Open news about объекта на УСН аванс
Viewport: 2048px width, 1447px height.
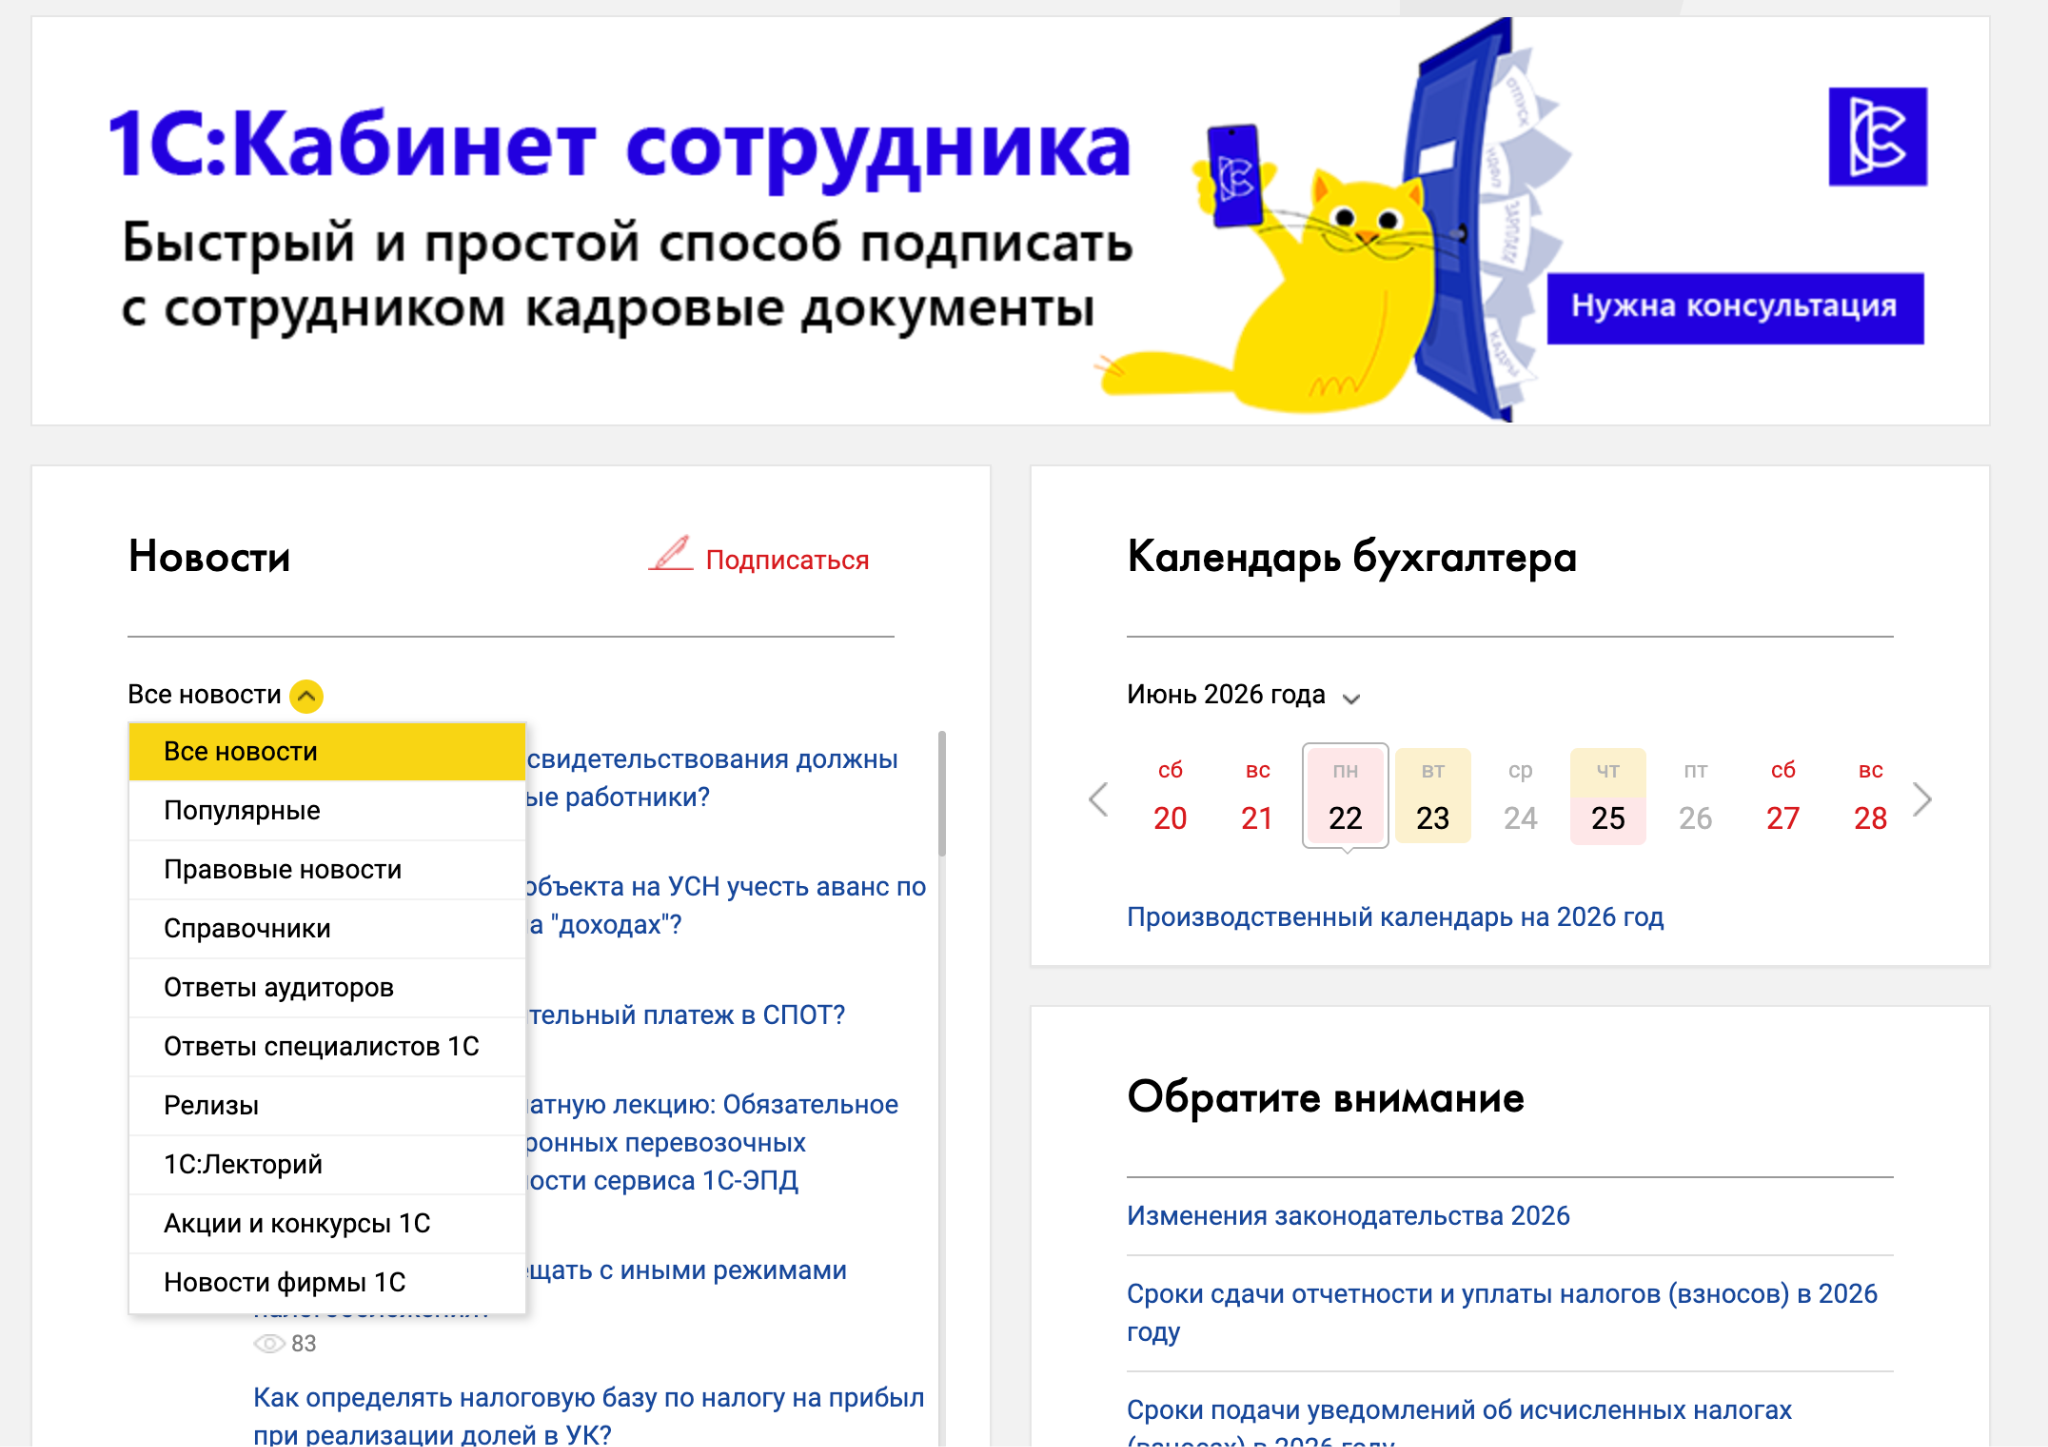coord(726,906)
